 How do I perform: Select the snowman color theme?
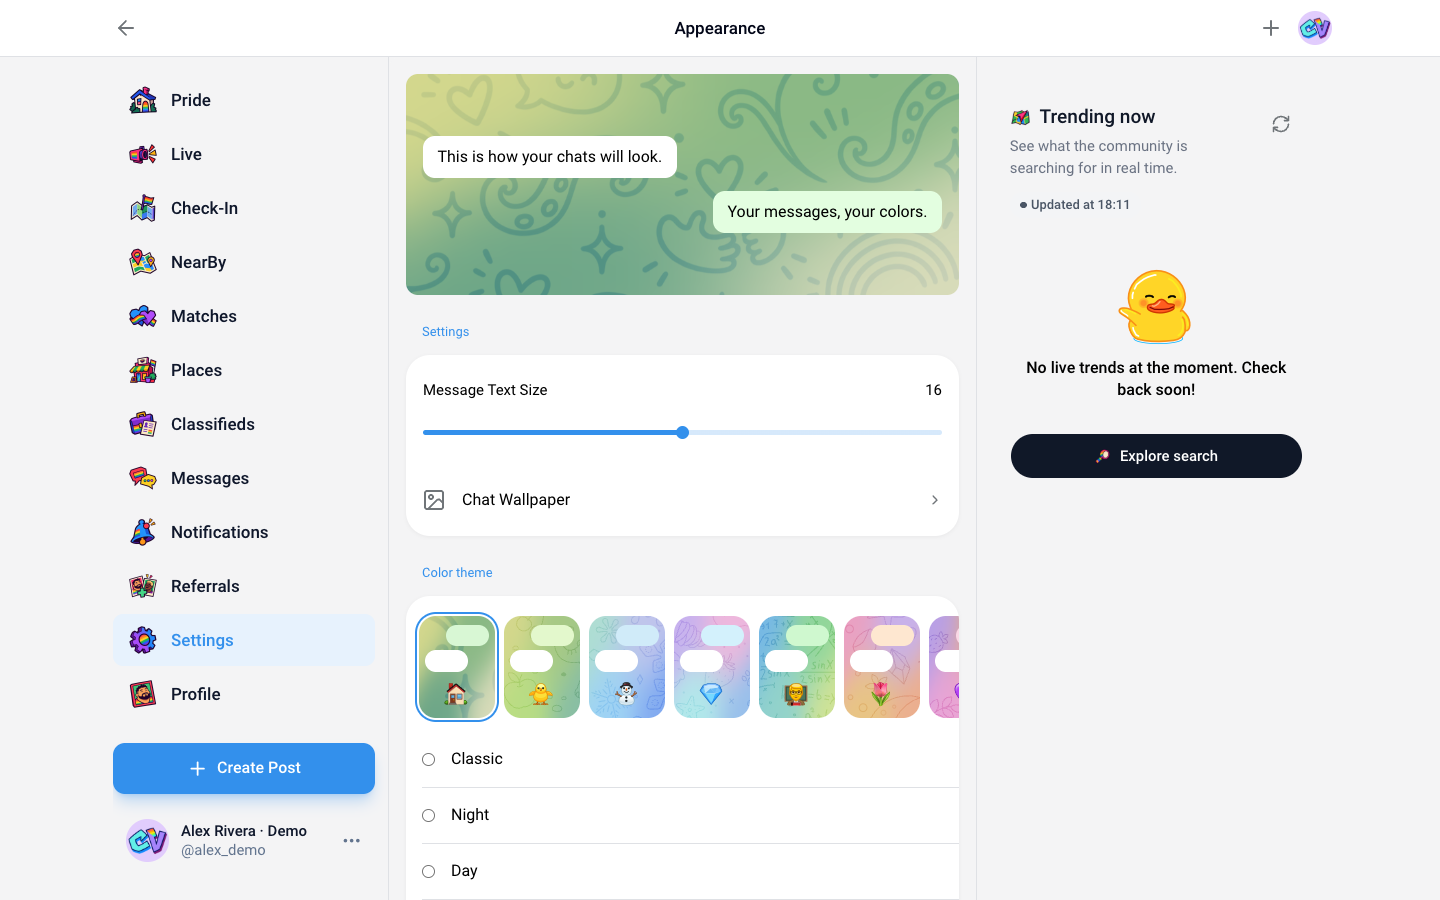pos(627,667)
